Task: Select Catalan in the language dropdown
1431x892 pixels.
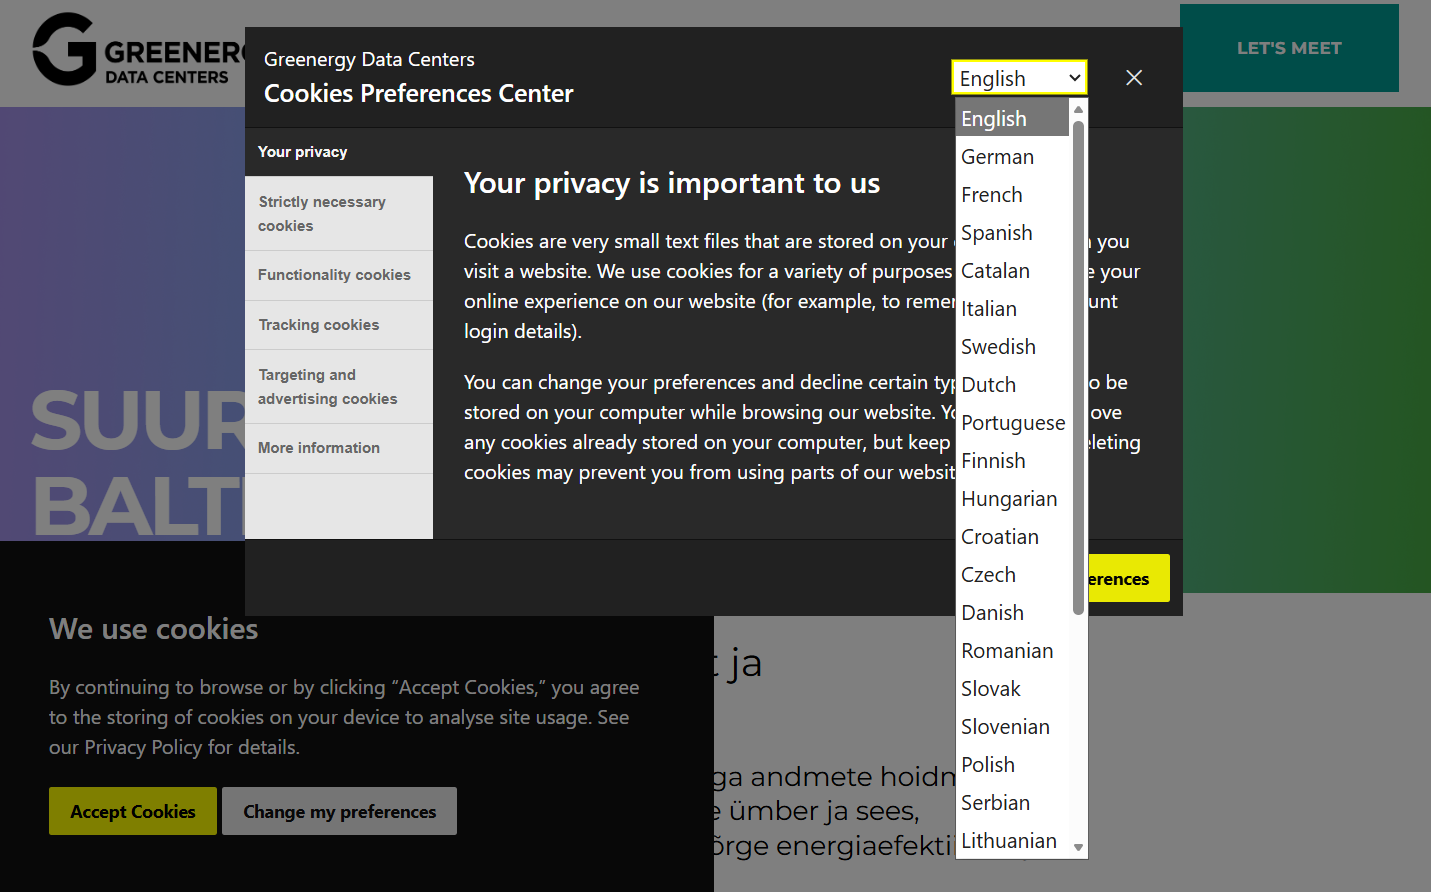Action: click(x=1013, y=271)
